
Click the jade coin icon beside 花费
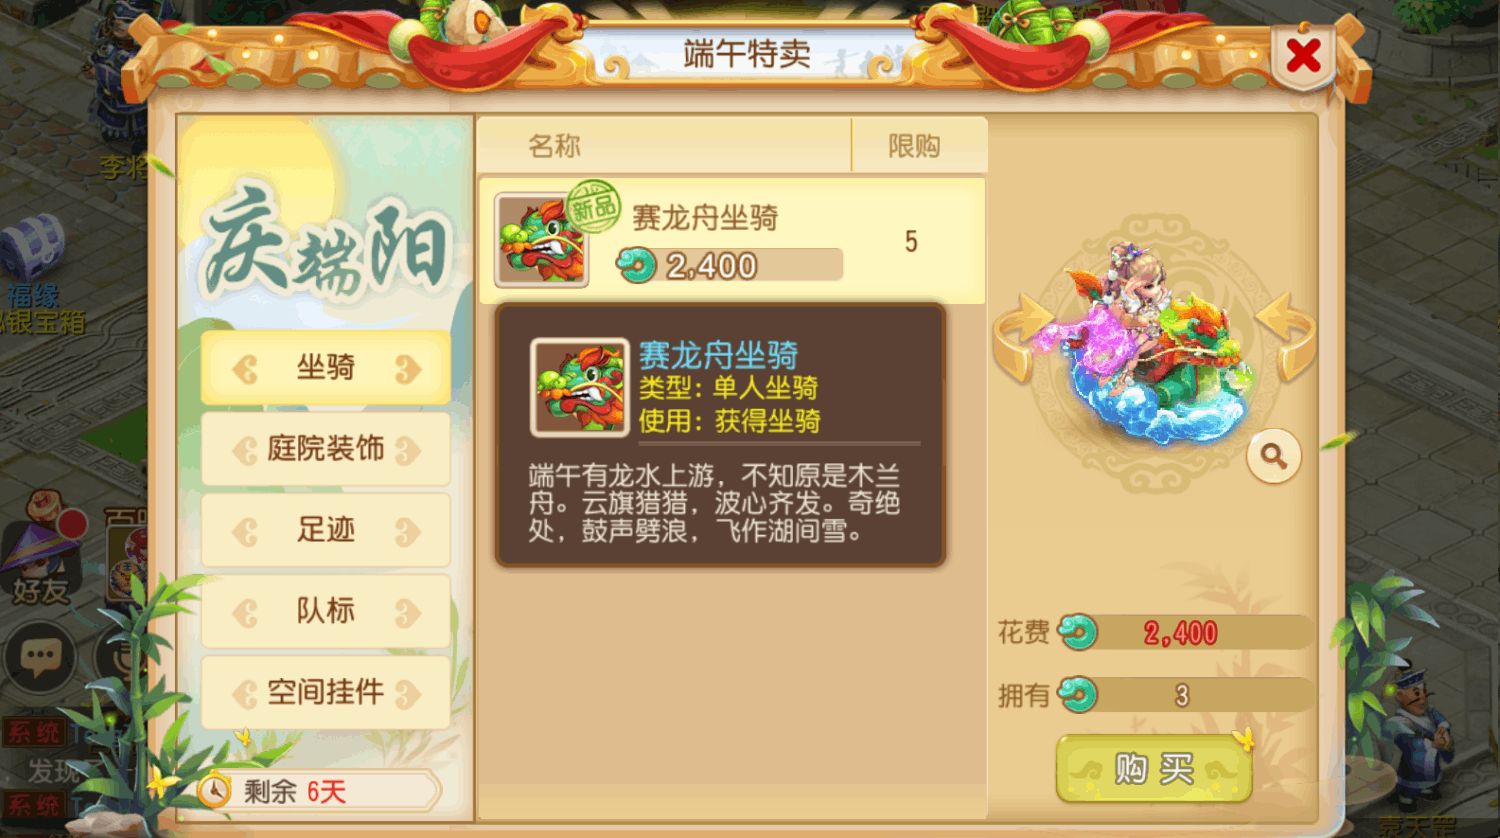[x=1078, y=632]
